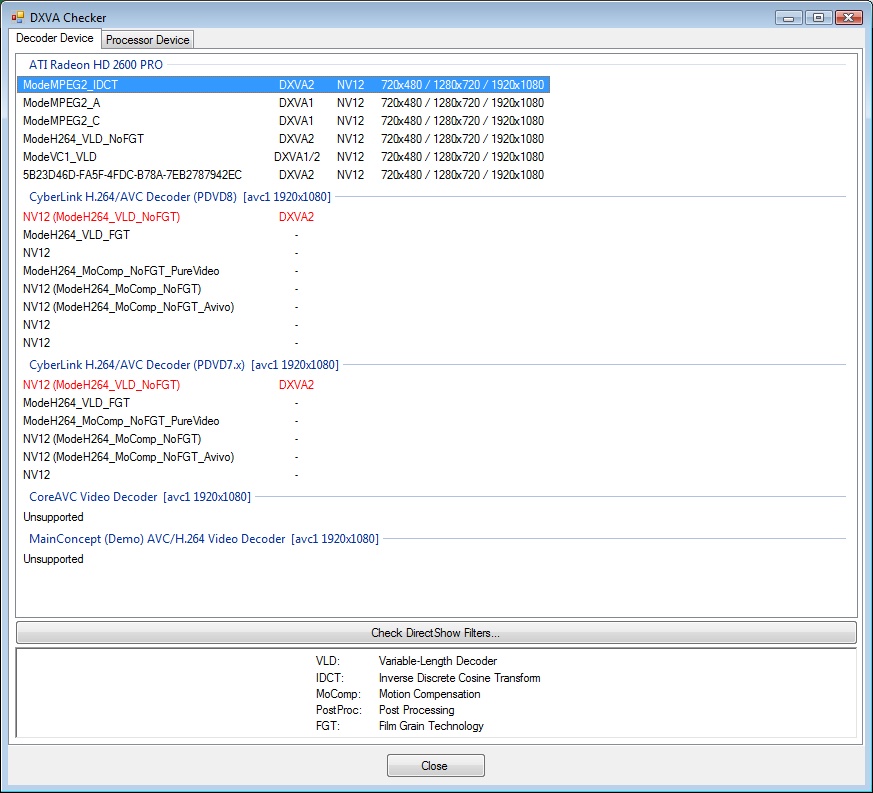Viewport: 873px width, 793px height.
Task: Click Unsupported under MainConcept decoder
Action: [53, 559]
